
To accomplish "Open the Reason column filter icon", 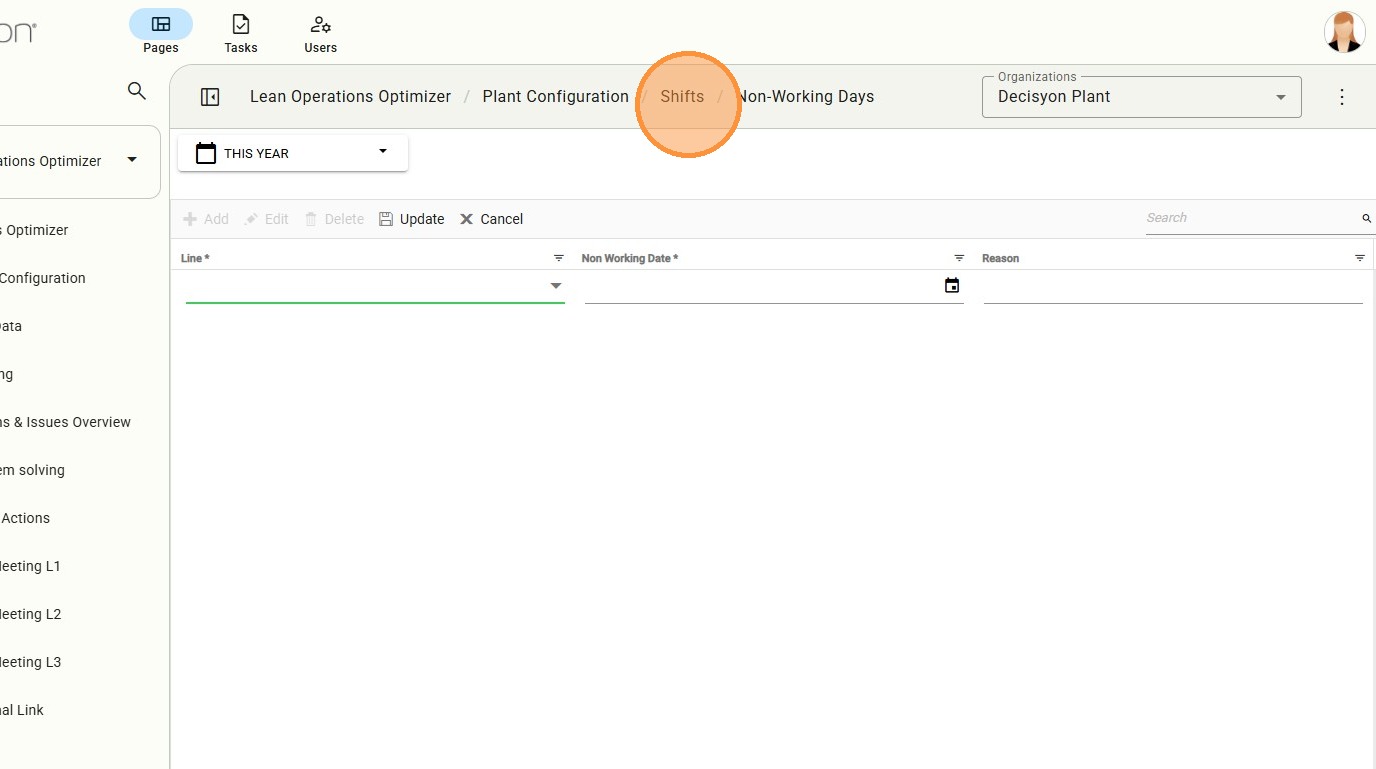I will pos(1359,258).
